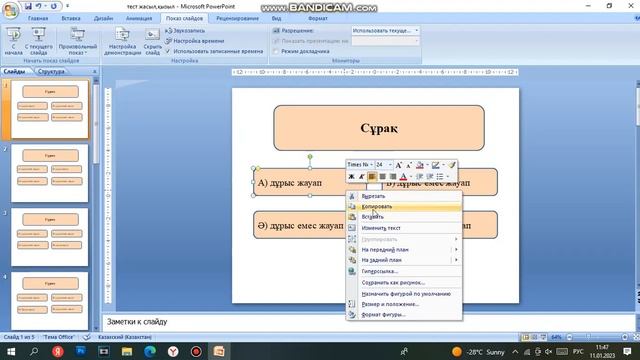The image size is (640, 360).
Task: Open Настройка времени rehearse timings
Action: click(x=195, y=41)
